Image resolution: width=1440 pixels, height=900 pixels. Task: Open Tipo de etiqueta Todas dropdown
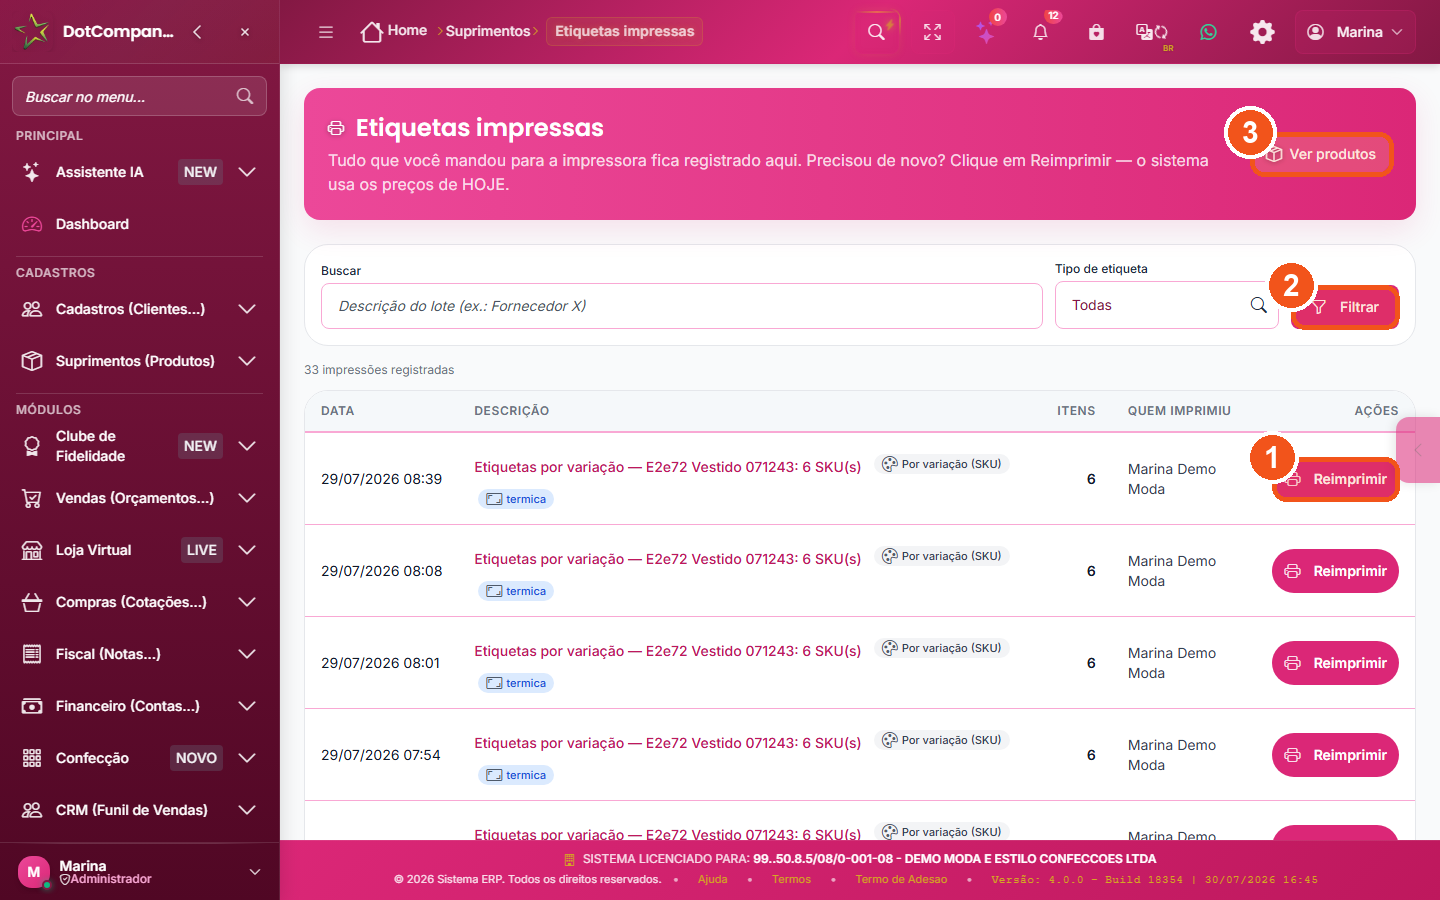[1166, 305]
